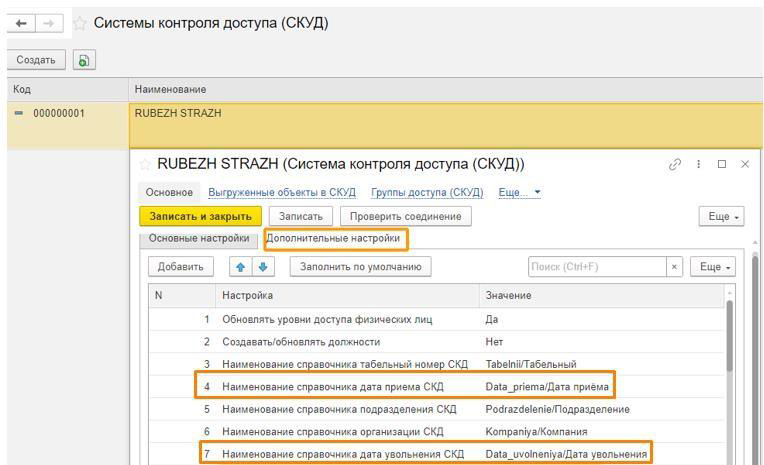Move setting up with the up arrow
The height and width of the screenshot is (465, 764).
click(241, 267)
